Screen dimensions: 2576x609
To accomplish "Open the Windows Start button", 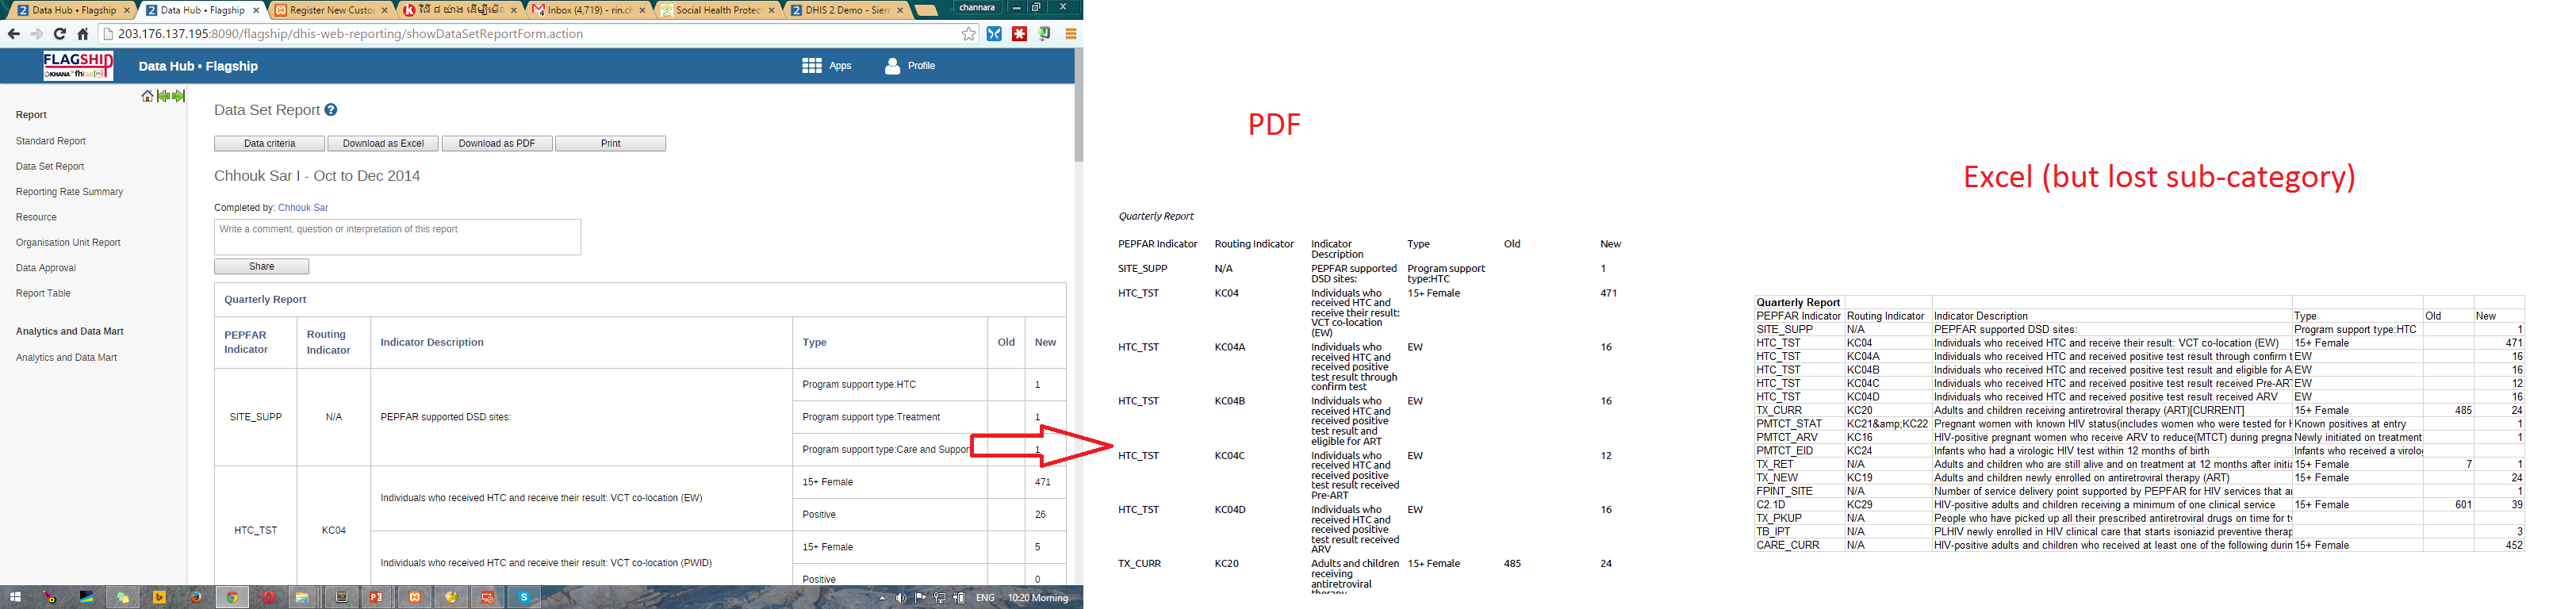I will (15, 598).
